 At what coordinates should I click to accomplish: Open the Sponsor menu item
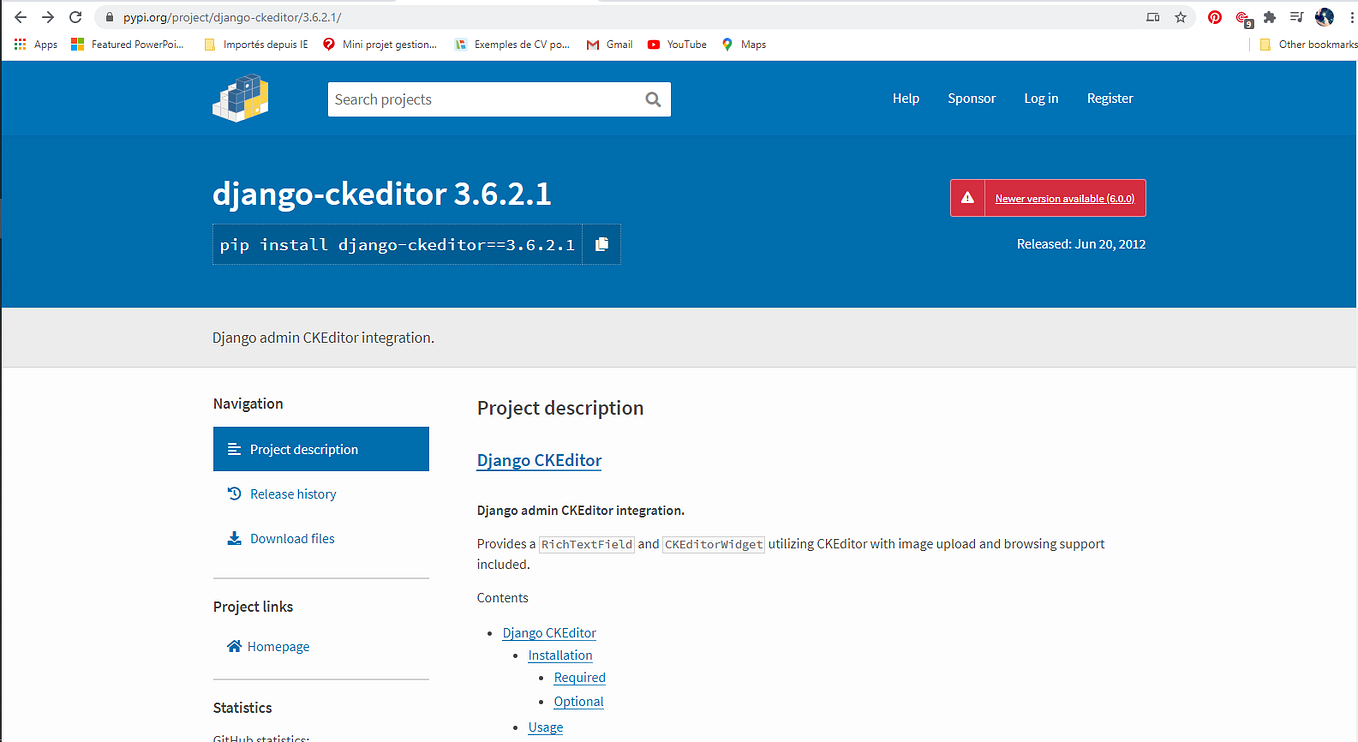(971, 98)
